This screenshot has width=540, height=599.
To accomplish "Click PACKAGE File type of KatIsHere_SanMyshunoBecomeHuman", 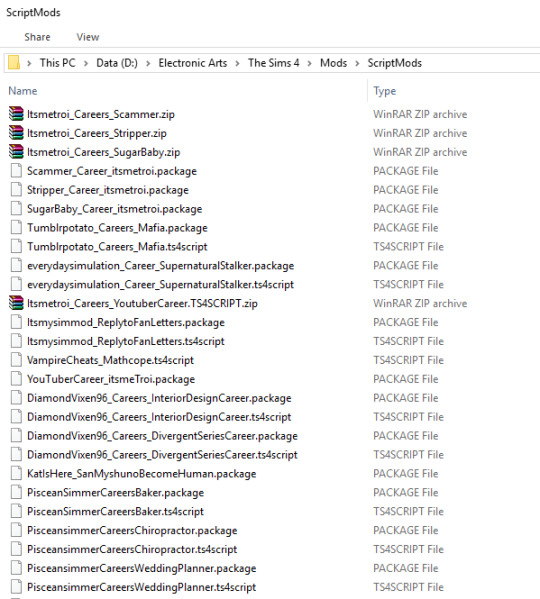I will click(406, 473).
